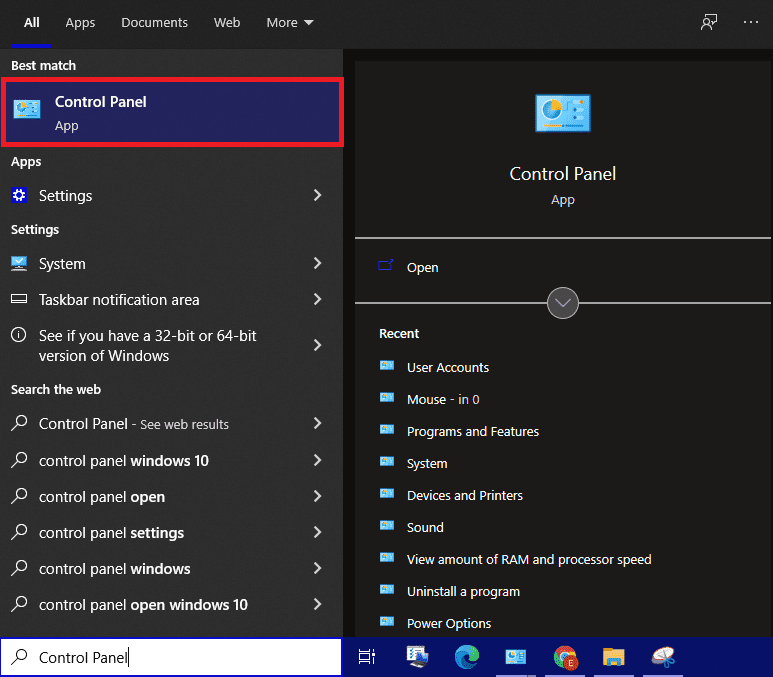This screenshot has height=677, width=773.
Task: Expand the 'control panel open windows 10' arrow
Action: (x=317, y=604)
